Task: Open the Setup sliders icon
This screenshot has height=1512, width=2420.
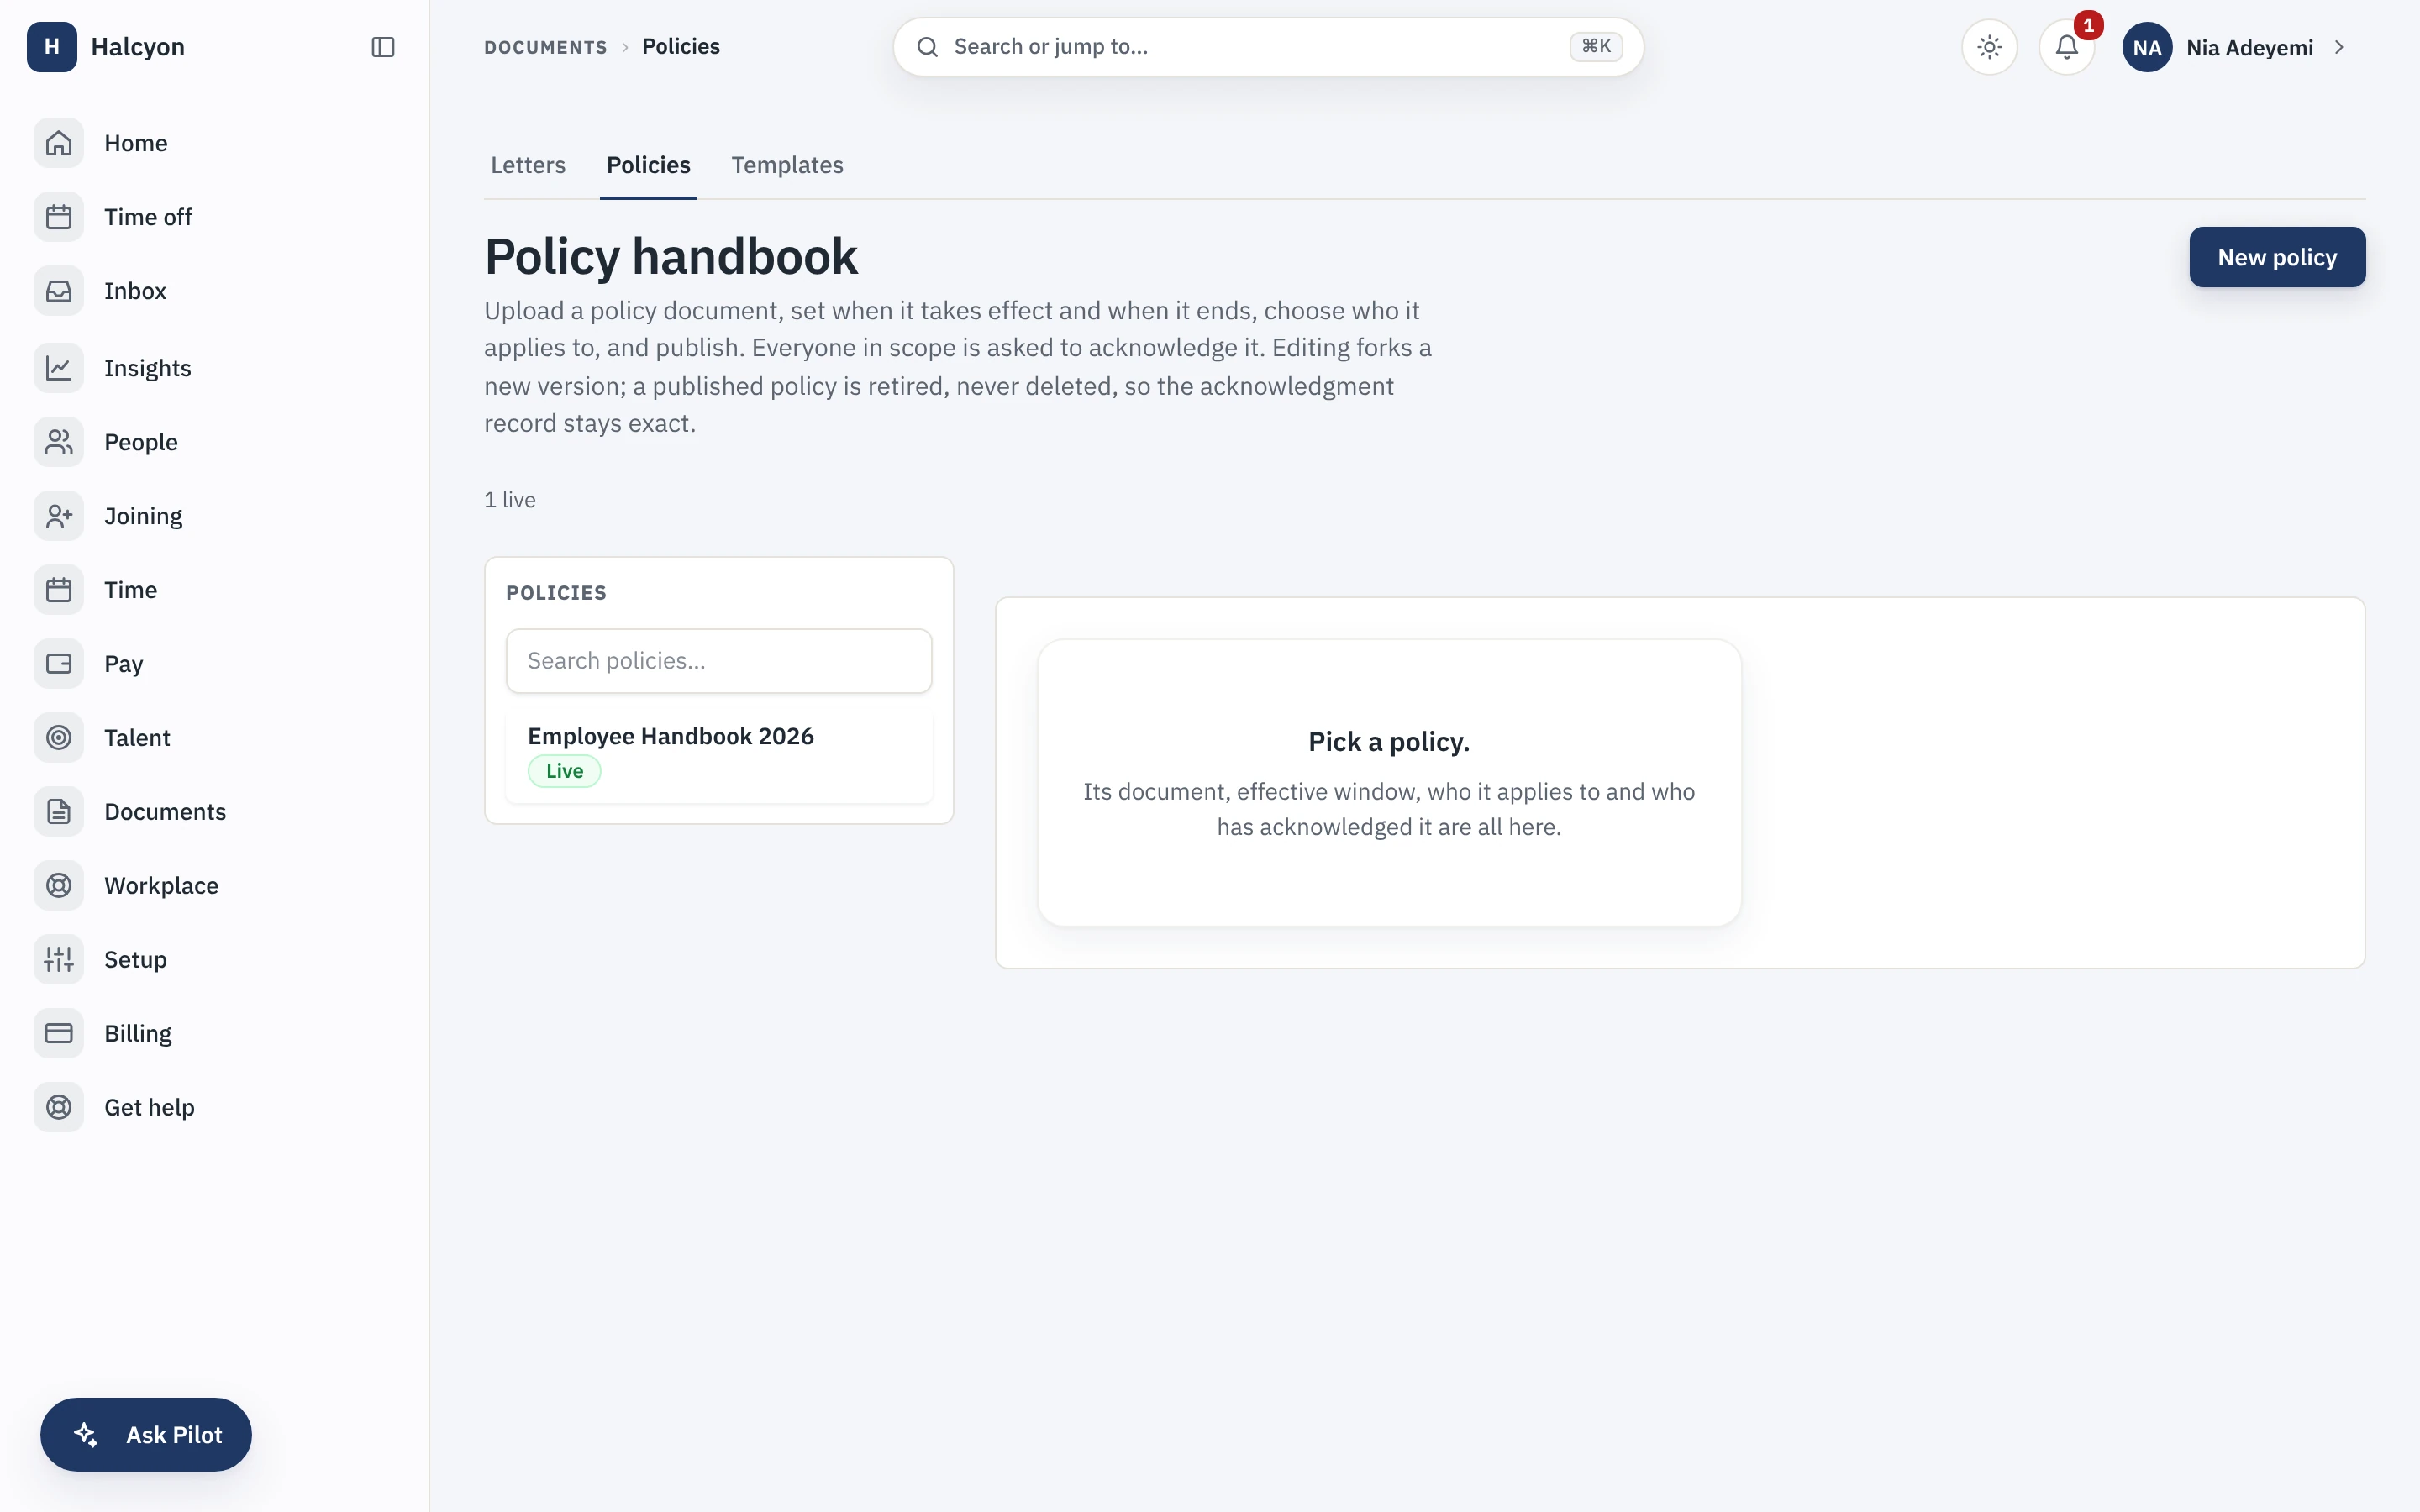Action: (x=59, y=960)
